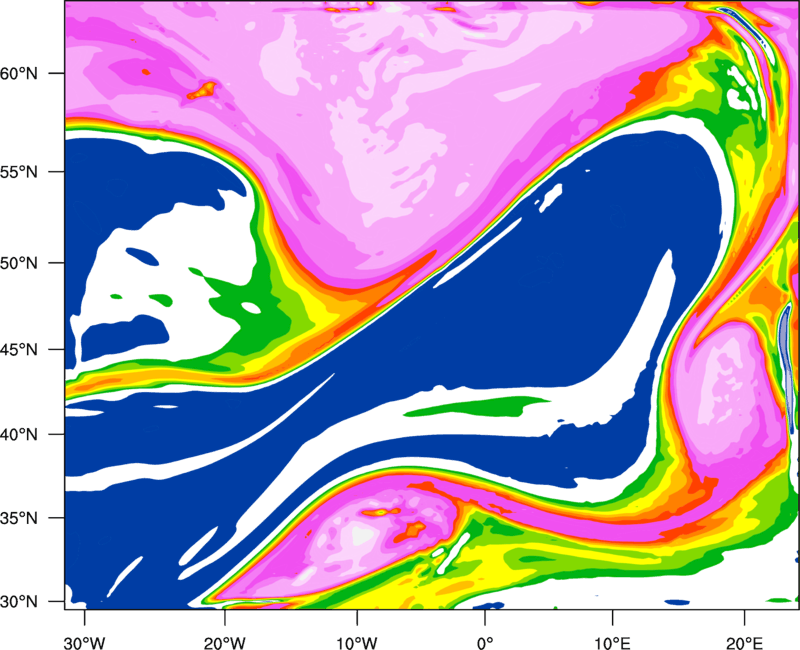Click the 10°W longitude label

pos(357,643)
